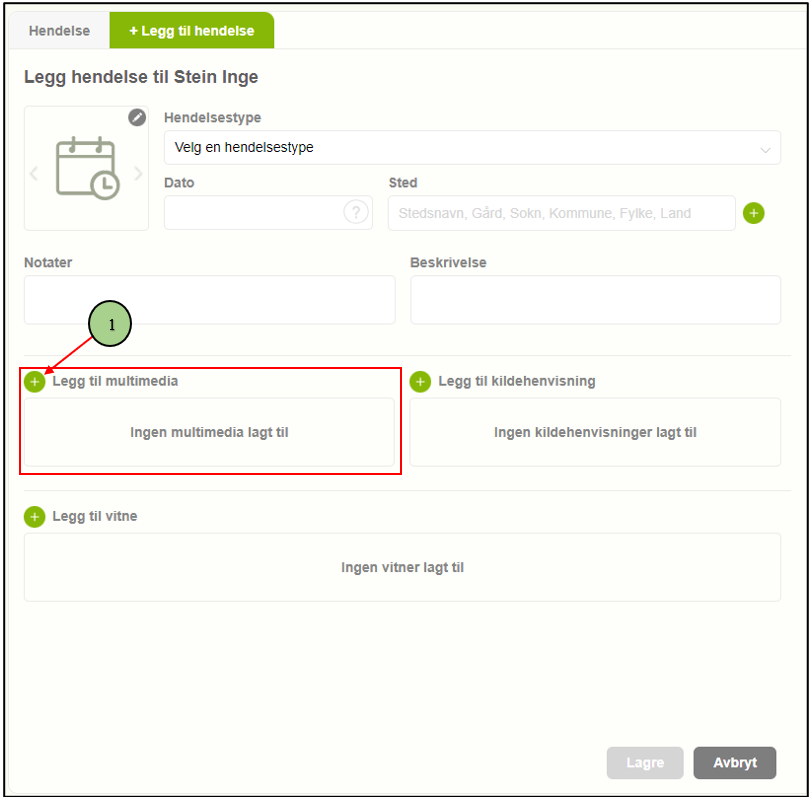The height and width of the screenshot is (800, 812).
Task: Click the Lagre button
Action: point(645,762)
